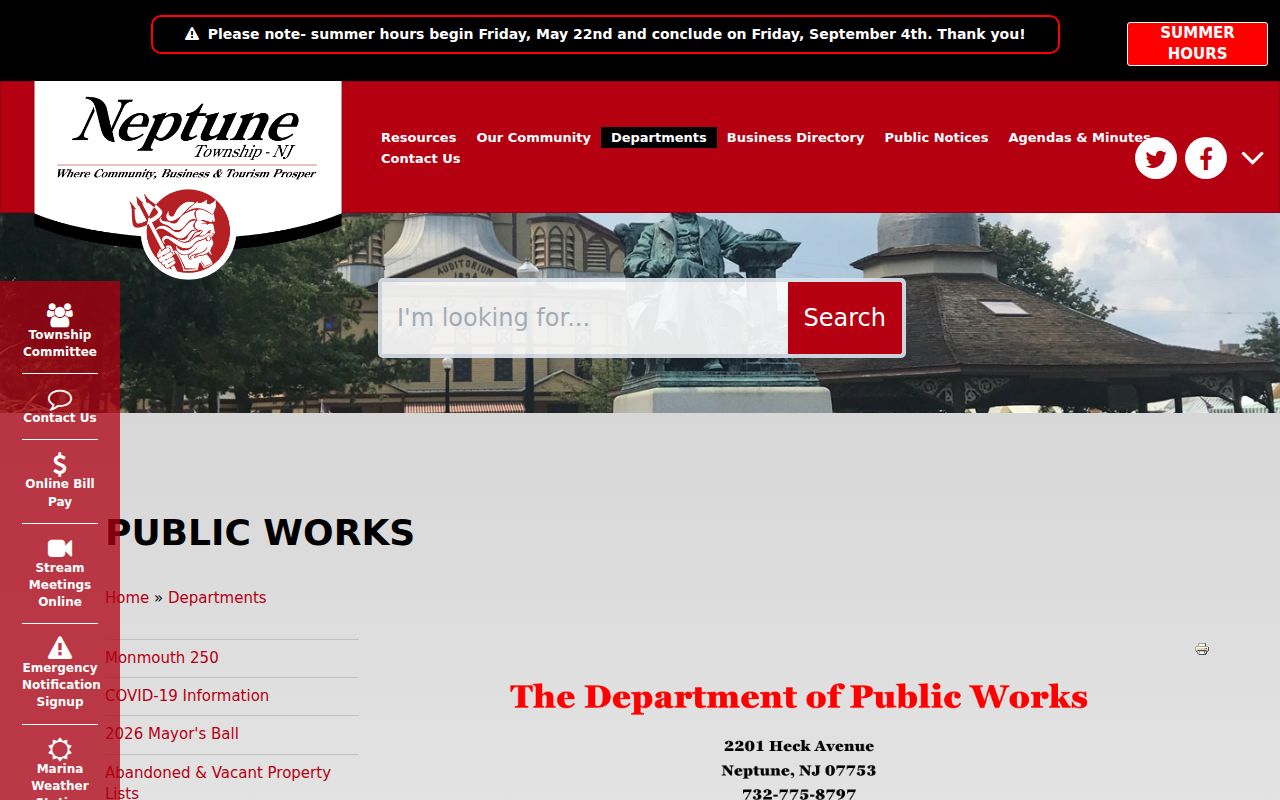The width and height of the screenshot is (1280, 800).
Task: Click the summer hours alert banner
Action: [605, 34]
